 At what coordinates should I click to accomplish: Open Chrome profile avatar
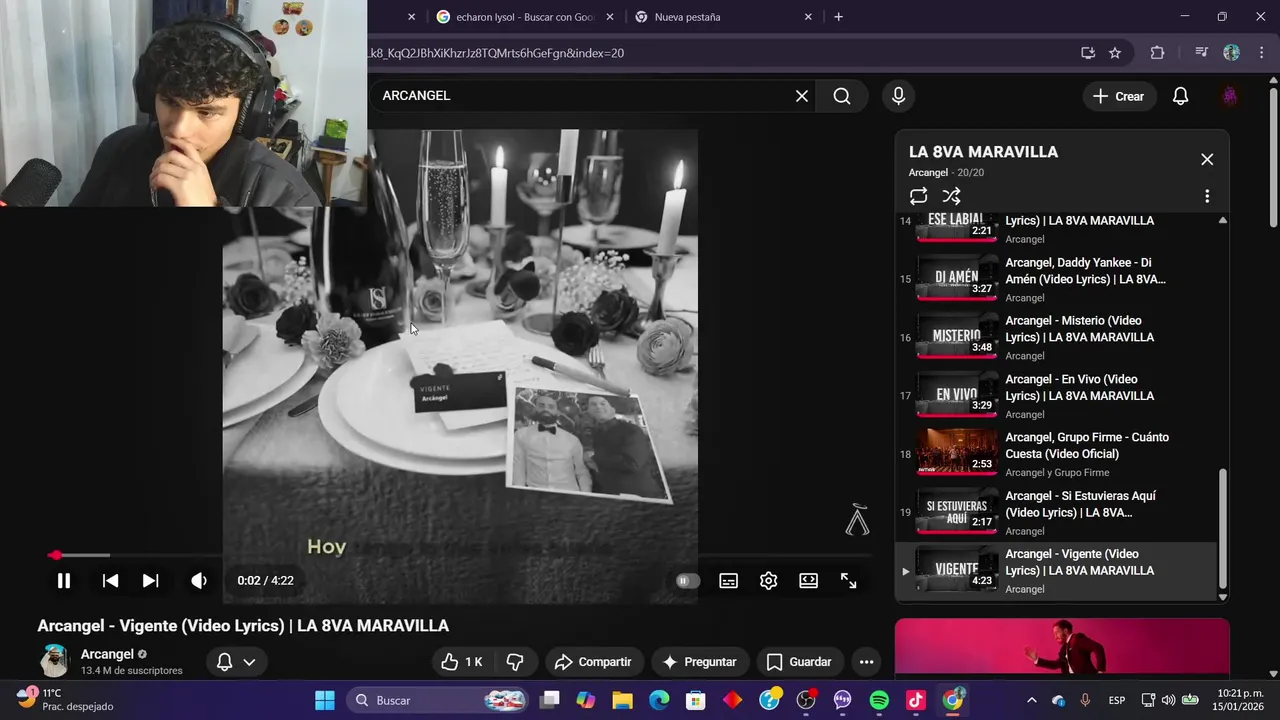point(1231,53)
